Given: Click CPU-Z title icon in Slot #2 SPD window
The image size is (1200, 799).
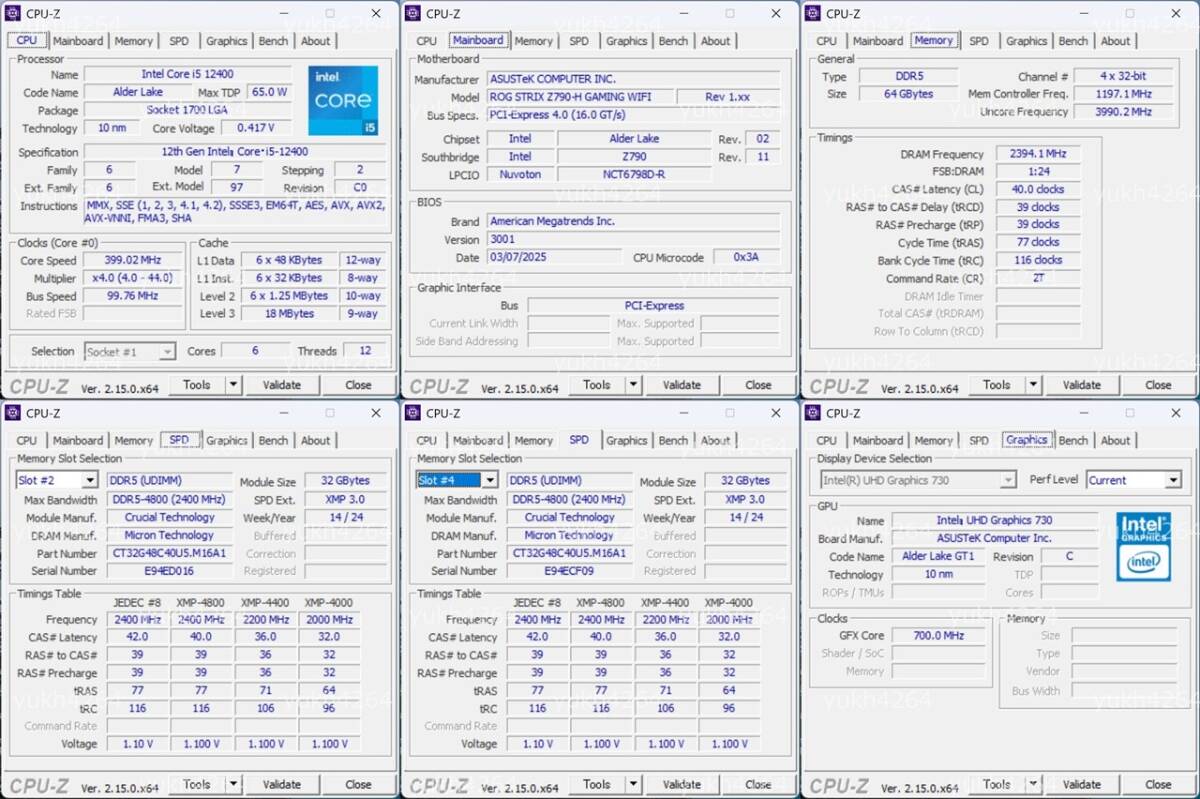Looking at the screenshot, I should 13,414.
